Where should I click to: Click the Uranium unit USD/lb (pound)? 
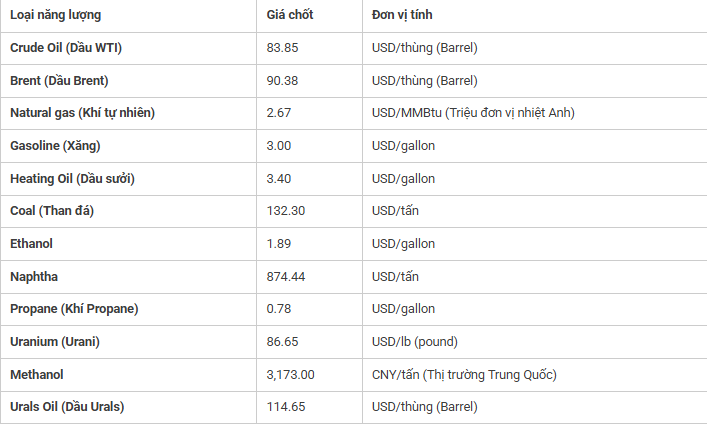(415, 342)
